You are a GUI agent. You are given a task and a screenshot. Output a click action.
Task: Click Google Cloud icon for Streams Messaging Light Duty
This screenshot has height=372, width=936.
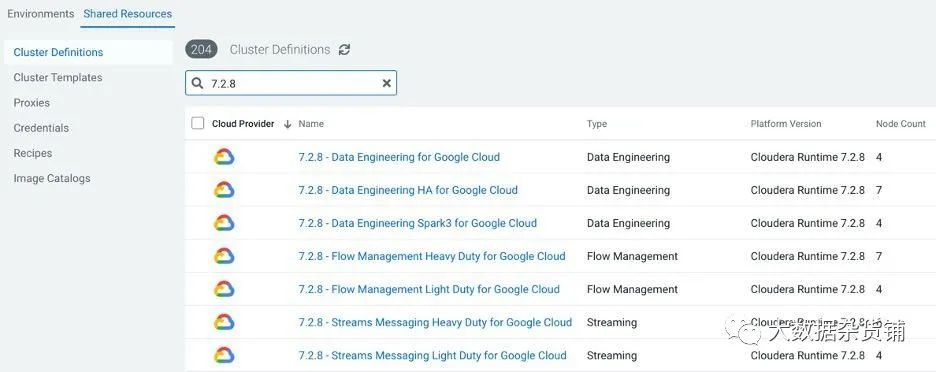click(x=224, y=355)
